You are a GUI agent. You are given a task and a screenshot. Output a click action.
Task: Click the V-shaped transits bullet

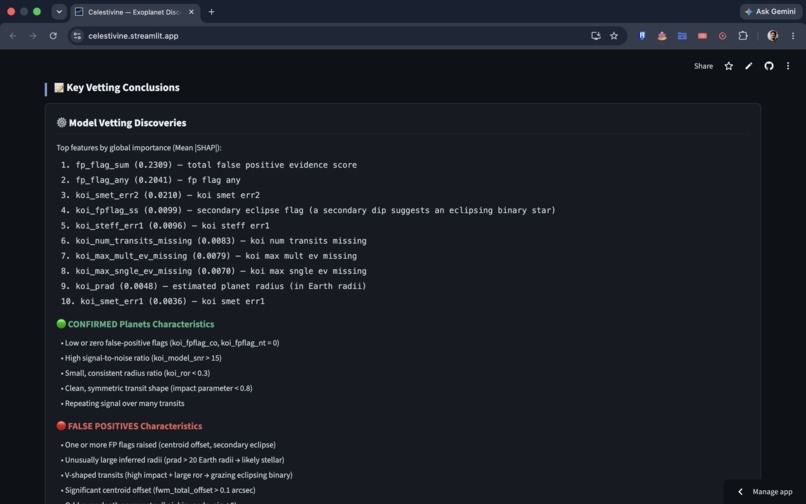[176, 475]
